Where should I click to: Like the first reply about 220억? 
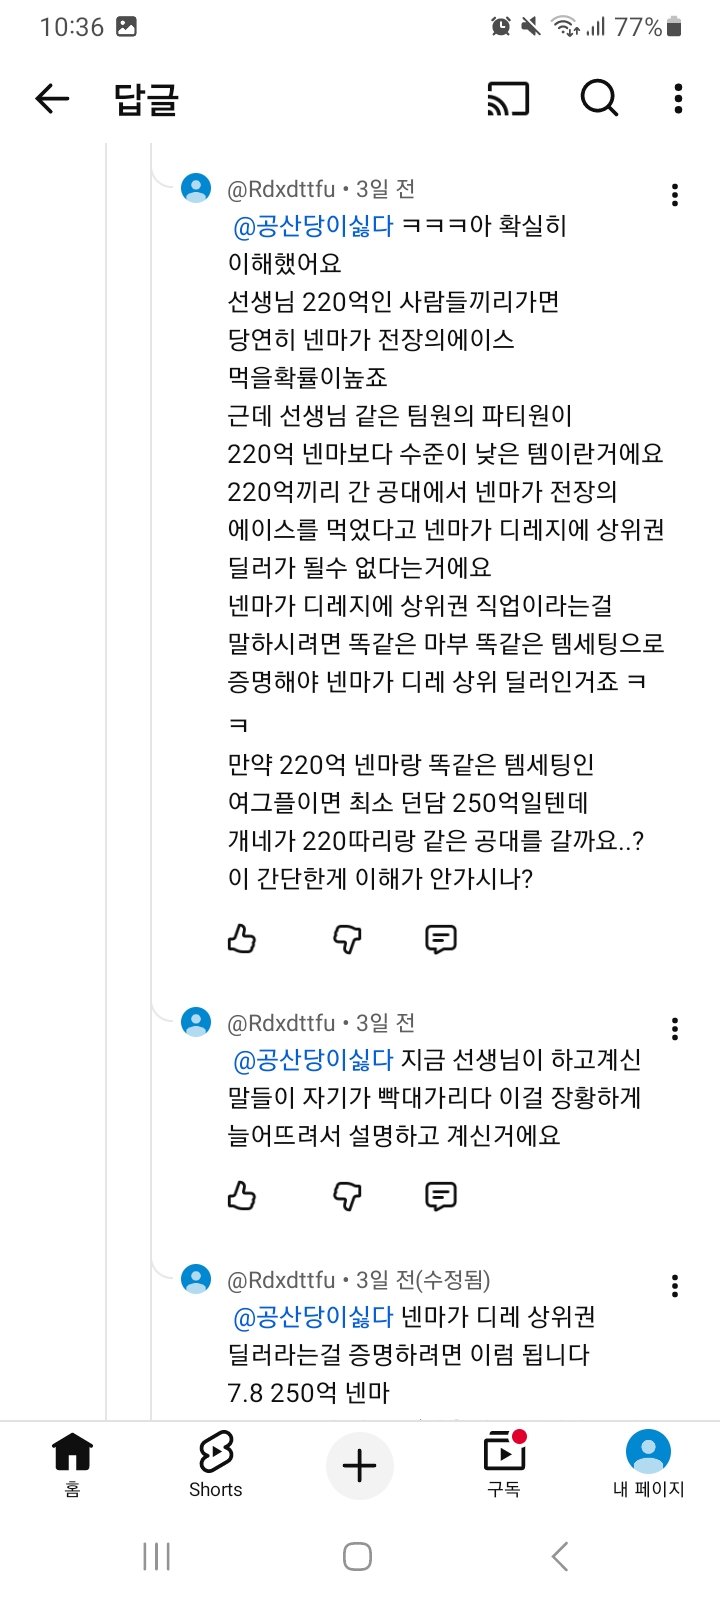242,938
